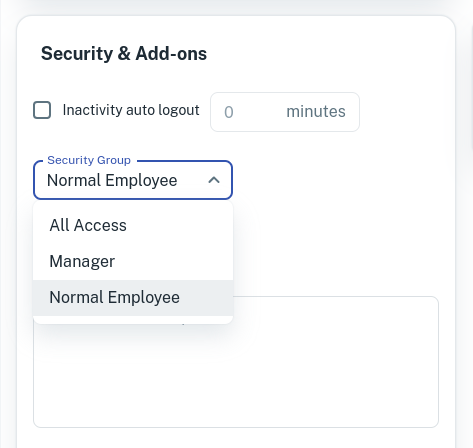Click the minutes unit suffix text

[x=316, y=111]
